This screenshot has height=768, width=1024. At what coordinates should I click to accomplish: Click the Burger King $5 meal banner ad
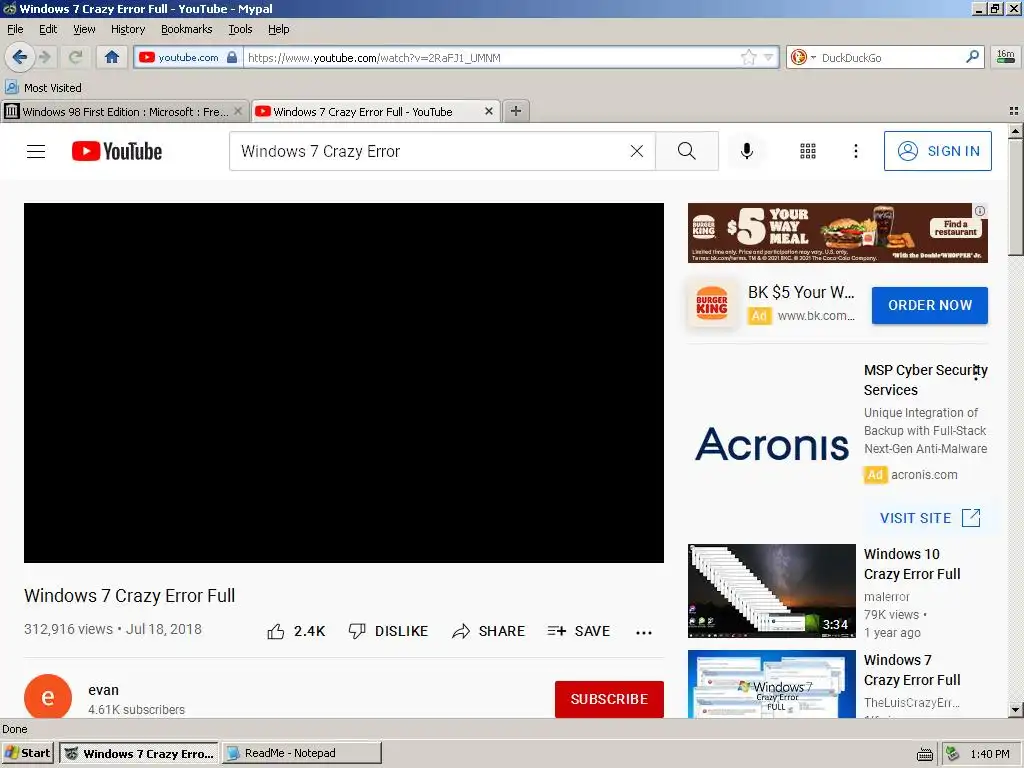click(x=837, y=232)
